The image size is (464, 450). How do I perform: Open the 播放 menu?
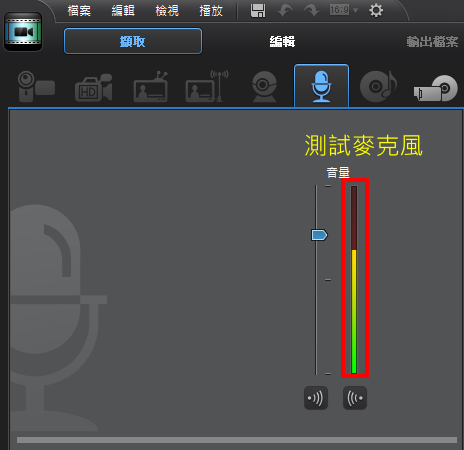211,11
